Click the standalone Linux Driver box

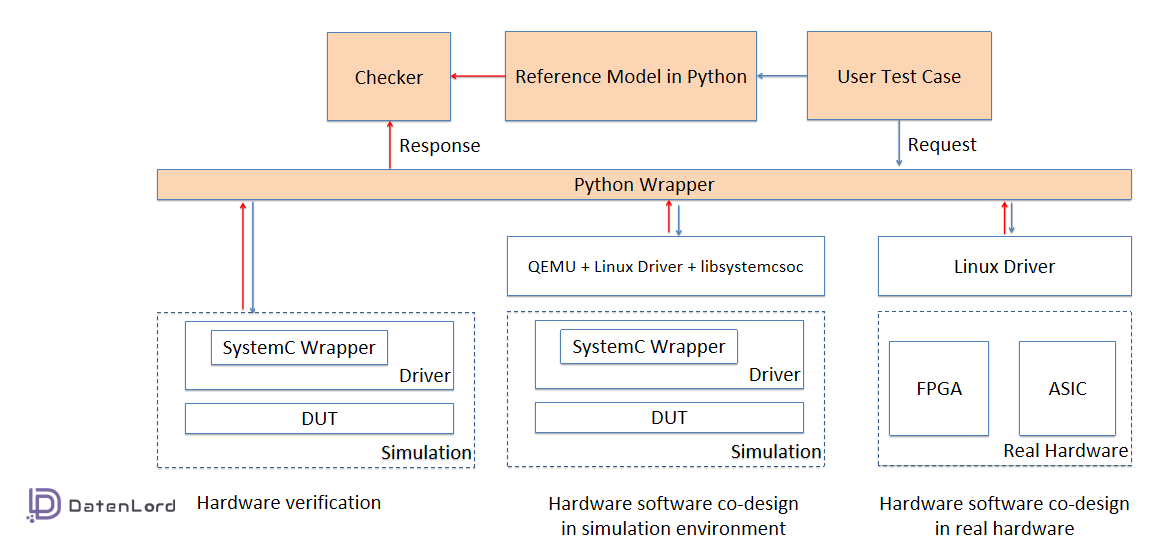(x=1004, y=267)
